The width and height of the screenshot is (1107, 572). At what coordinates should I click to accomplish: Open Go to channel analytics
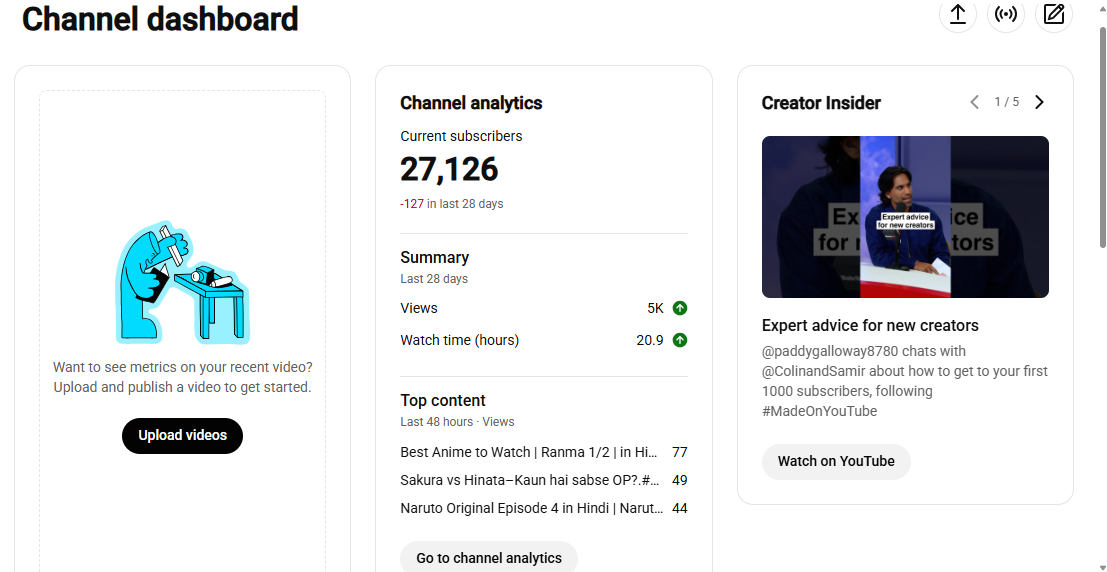point(489,557)
